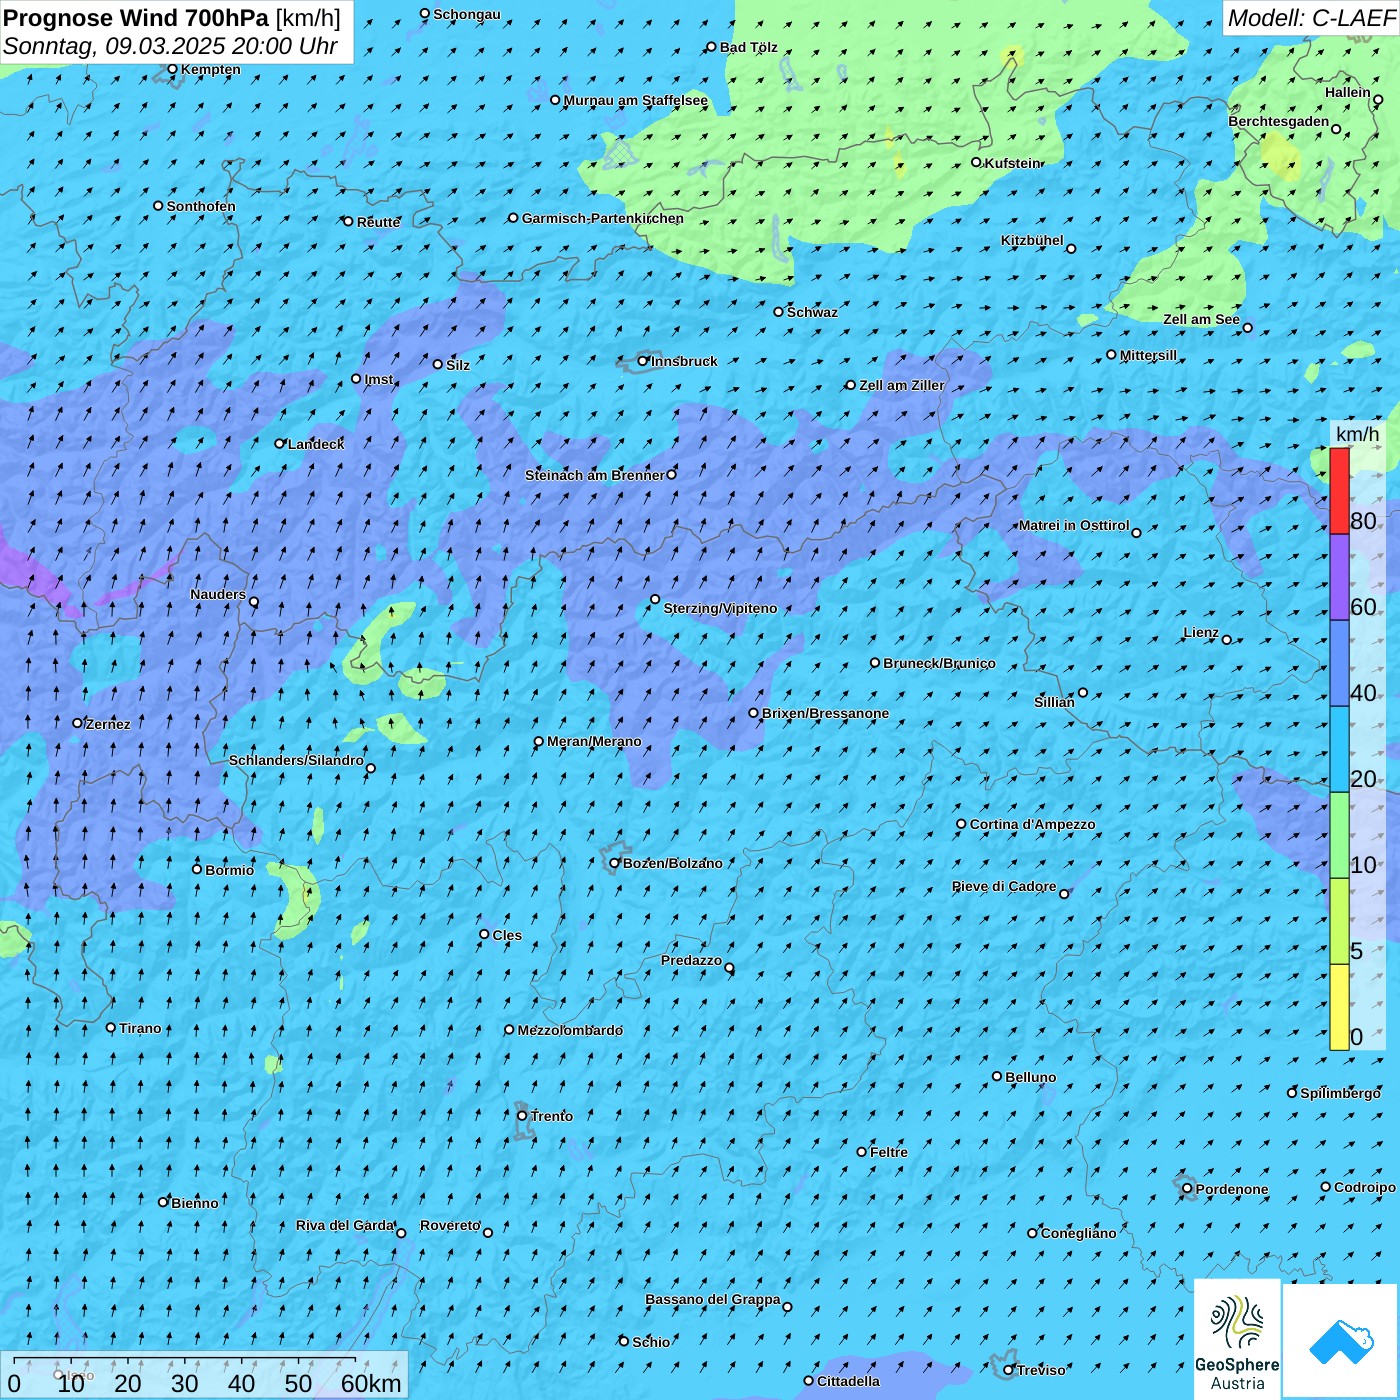Click the Pieve di Cadore label
This screenshot has width=1400, height=1400.
[1004, 886]
